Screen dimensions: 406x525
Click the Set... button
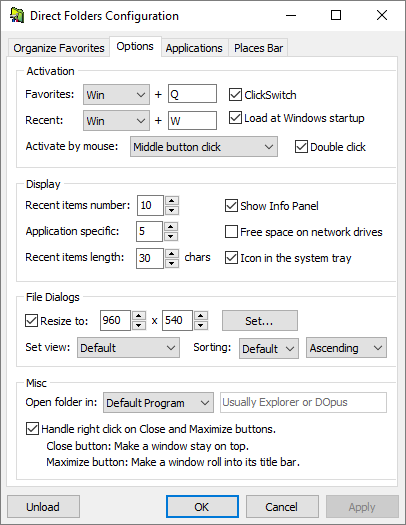click(260, 321)
